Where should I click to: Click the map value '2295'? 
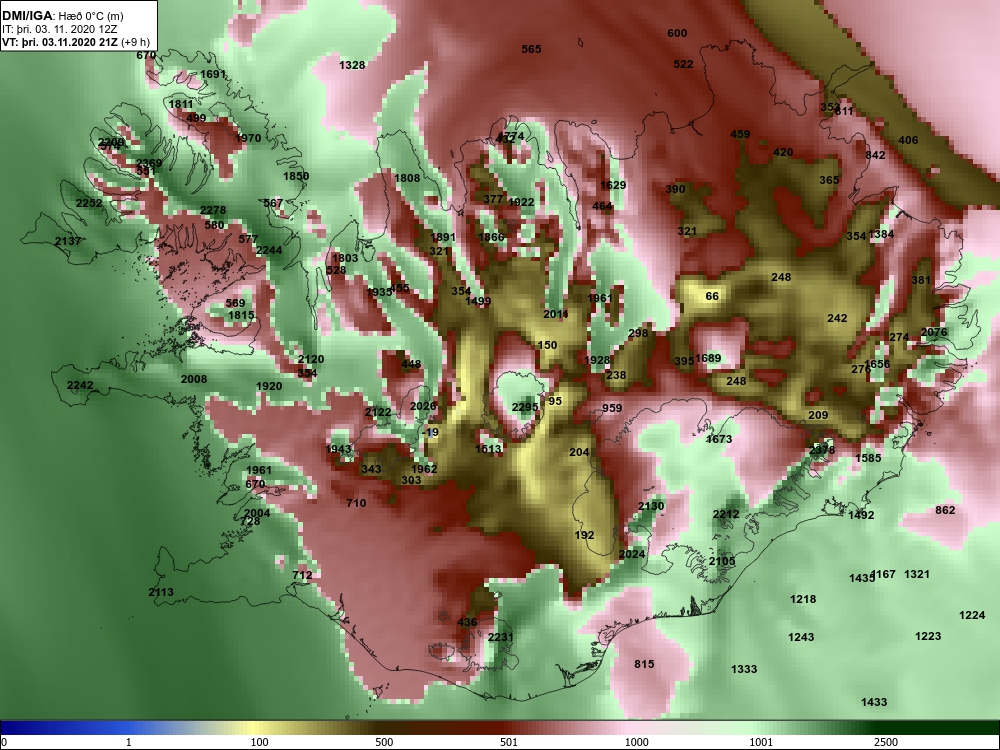[x=525, y=407]
